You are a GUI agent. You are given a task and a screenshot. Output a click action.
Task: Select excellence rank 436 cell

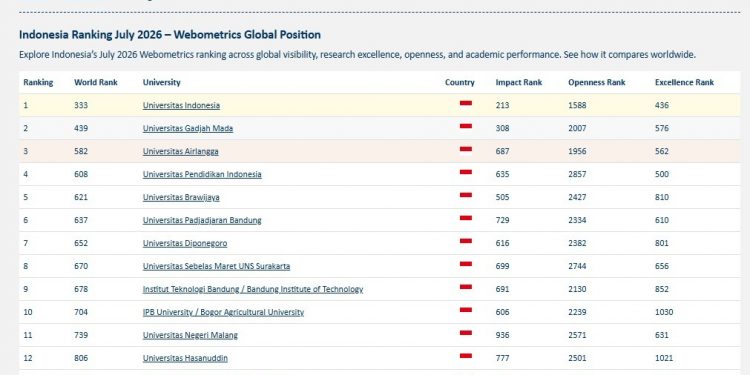[x=662, y=105]
